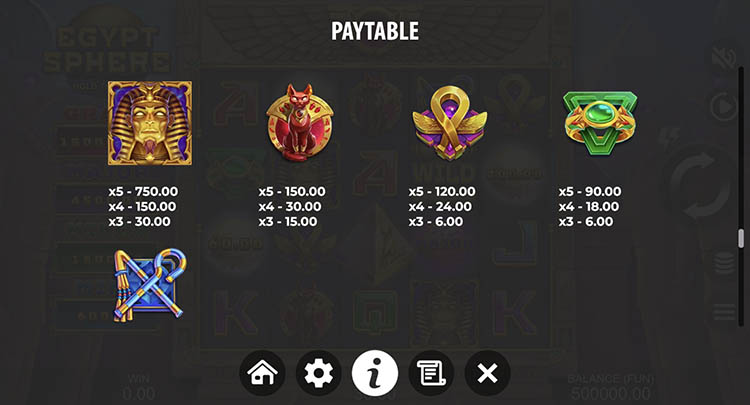
Task: Select the info paytable tab icon
Action: point(375,373)
